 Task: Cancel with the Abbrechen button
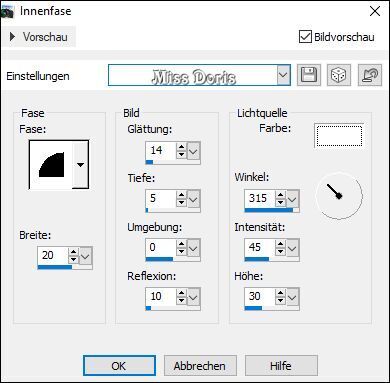click(x=200, y=366)
